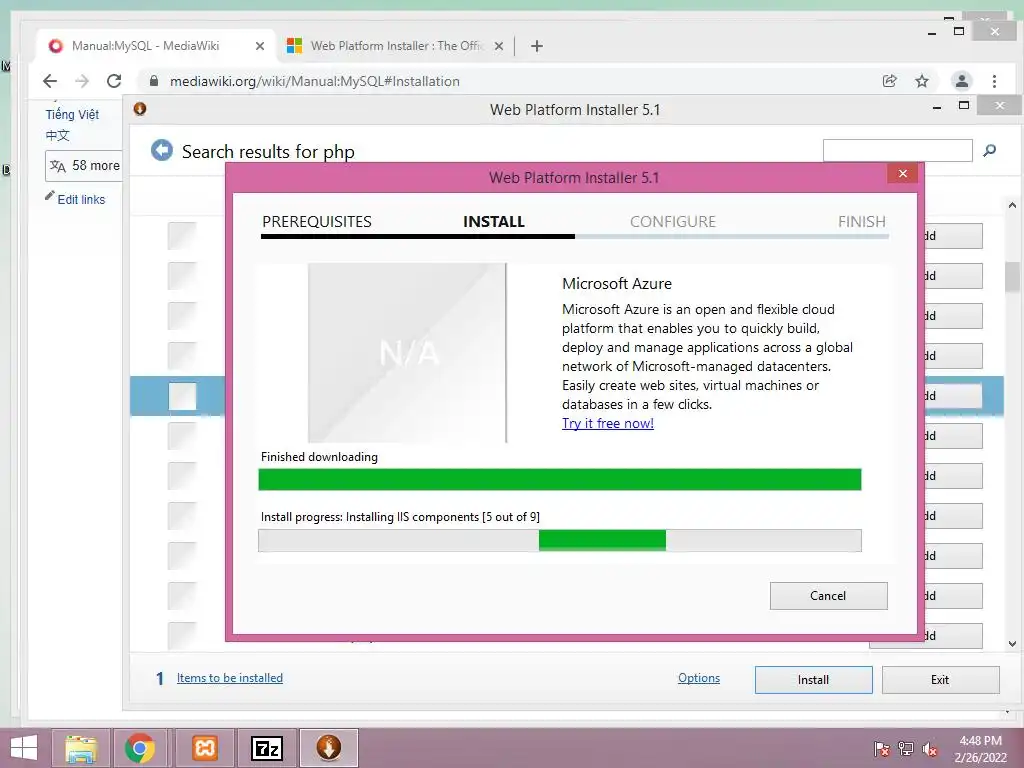The image size is (1024, 768).
Task: Switch to the Web Platform Installer browser tab
Action: tap(395, 46)
